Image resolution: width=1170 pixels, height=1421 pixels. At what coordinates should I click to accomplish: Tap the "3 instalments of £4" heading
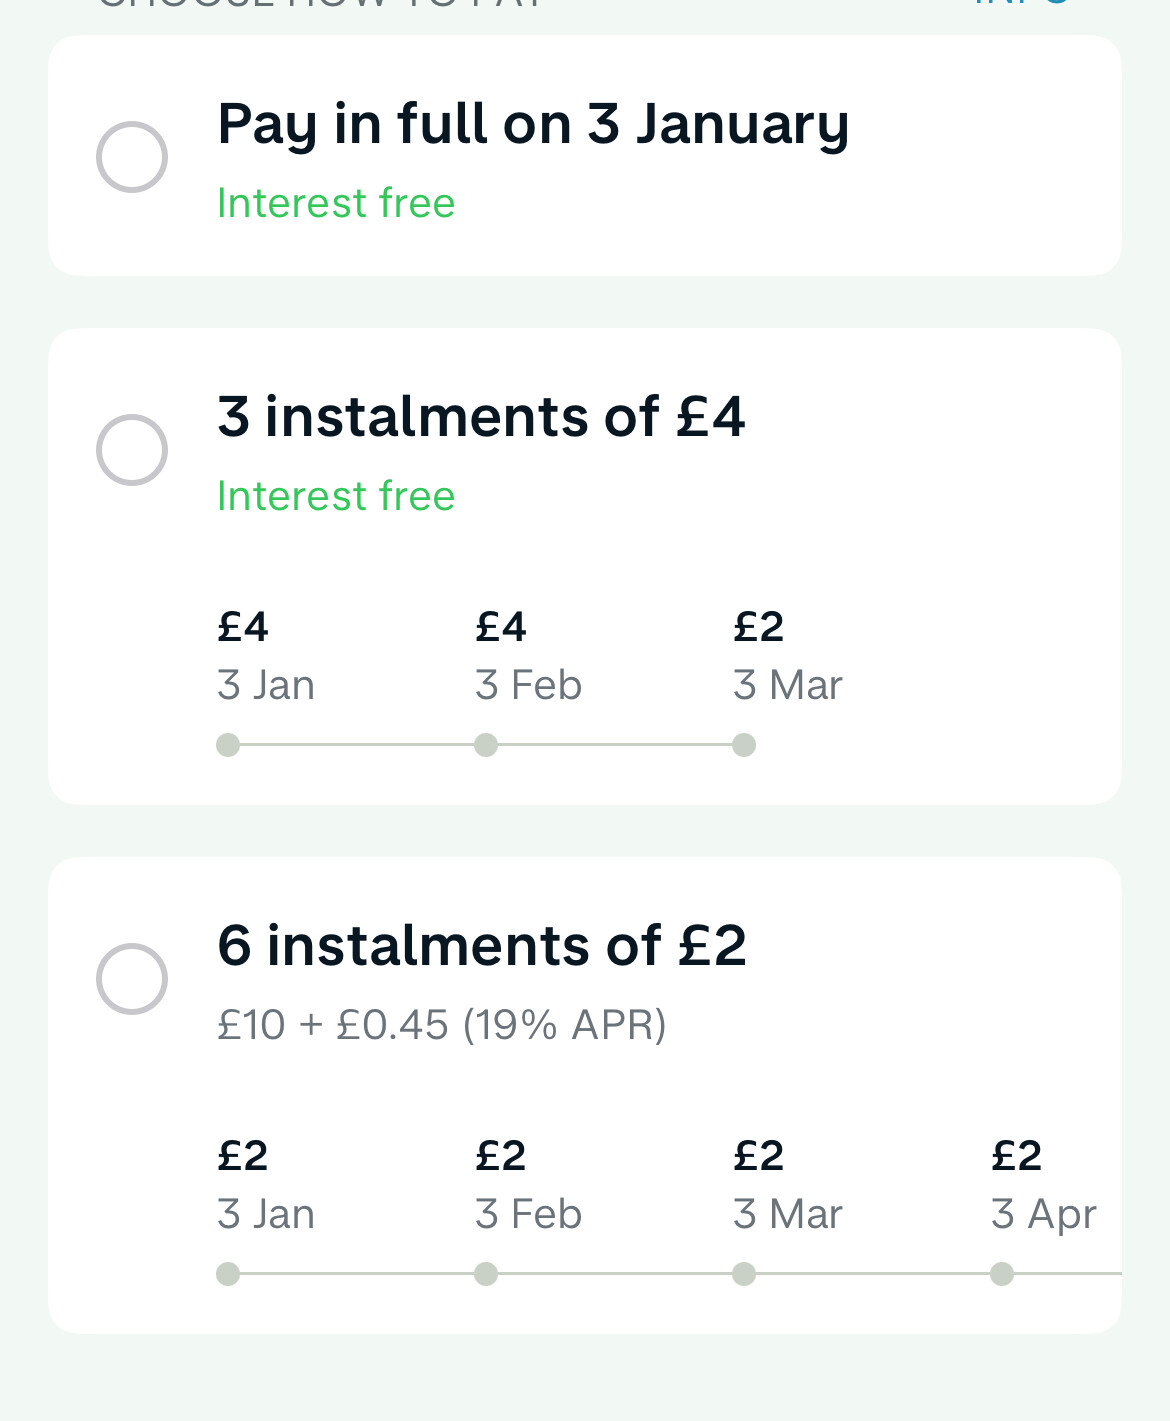click(x=481, y=417)
